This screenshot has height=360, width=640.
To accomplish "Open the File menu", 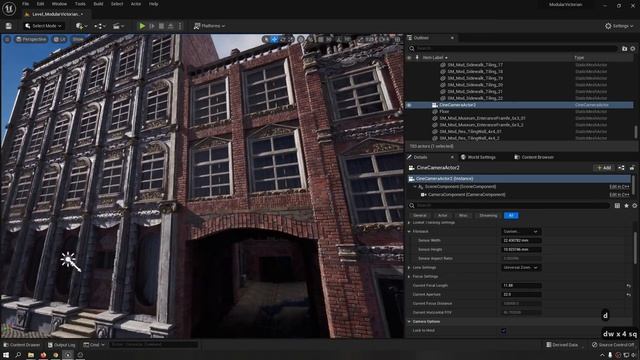I will (x=25, y=4).
